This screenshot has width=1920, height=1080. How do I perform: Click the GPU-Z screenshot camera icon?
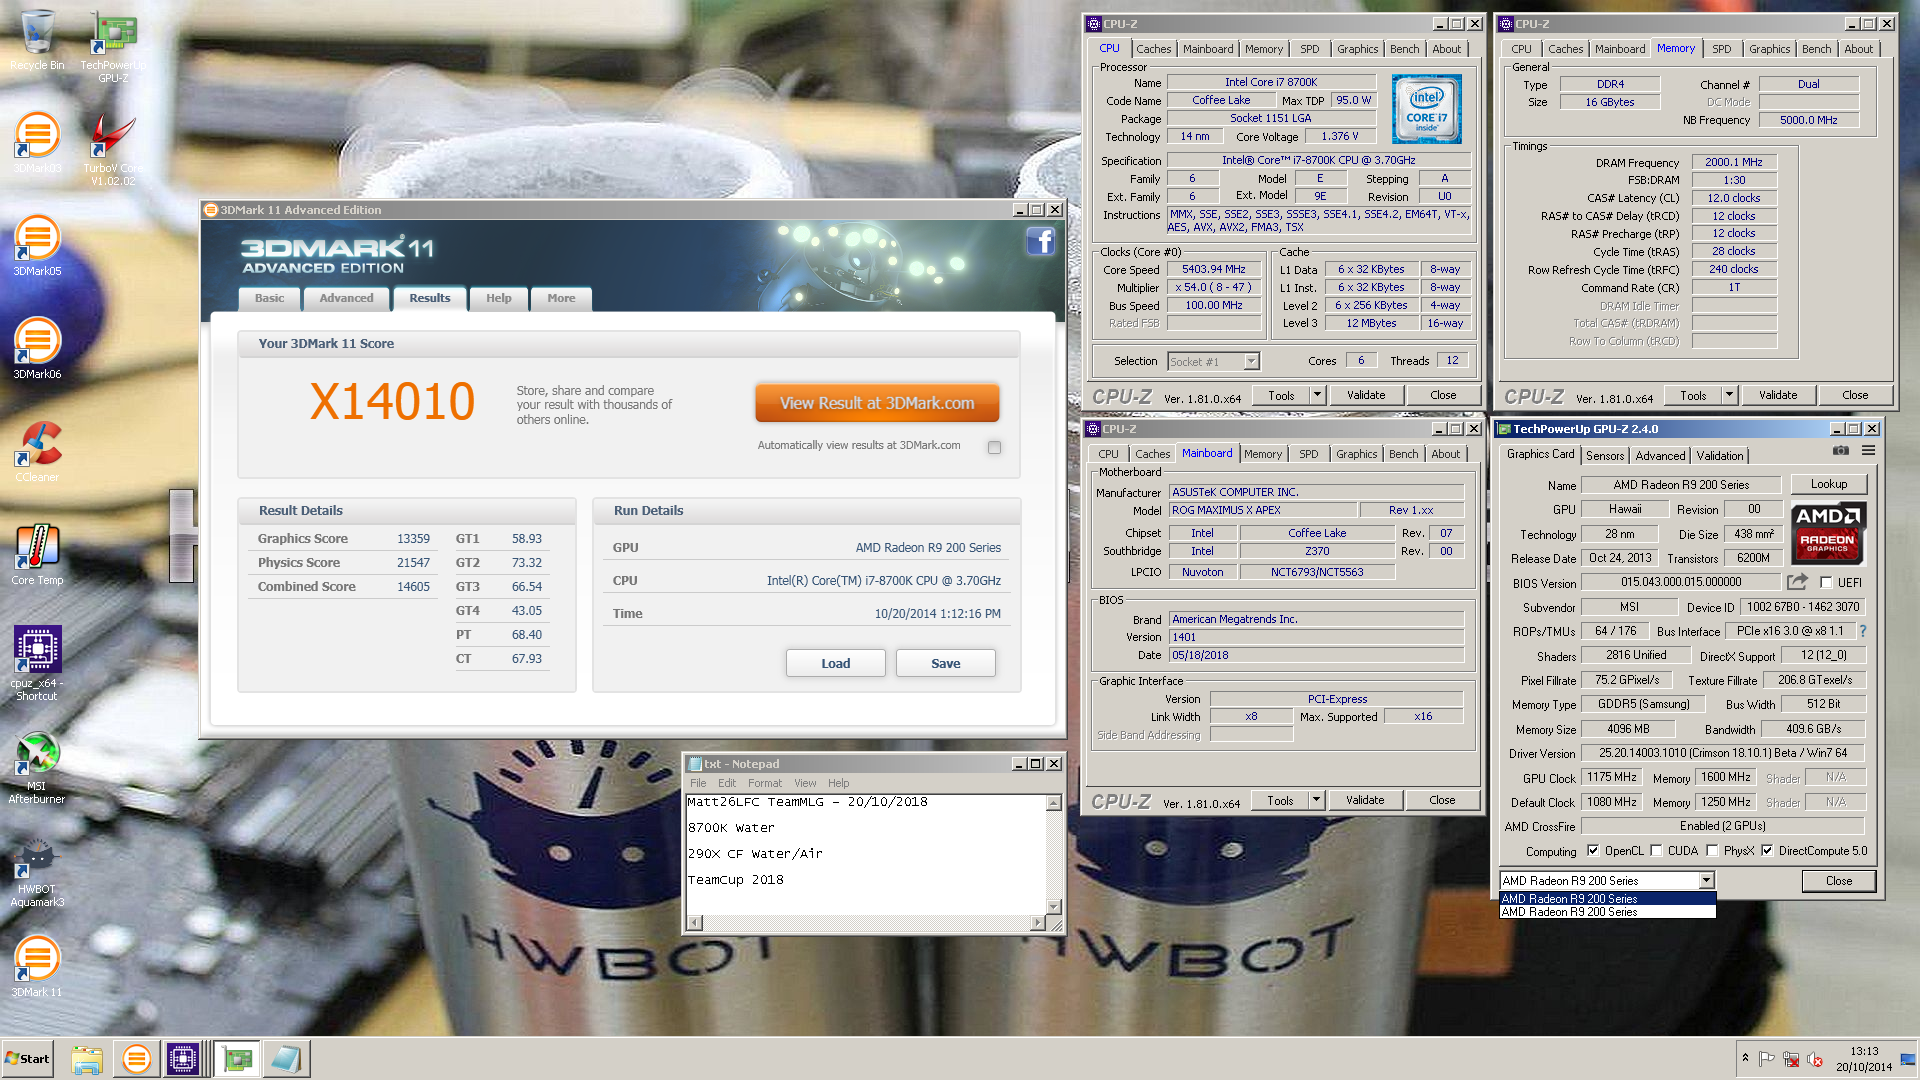point(1841,451)
